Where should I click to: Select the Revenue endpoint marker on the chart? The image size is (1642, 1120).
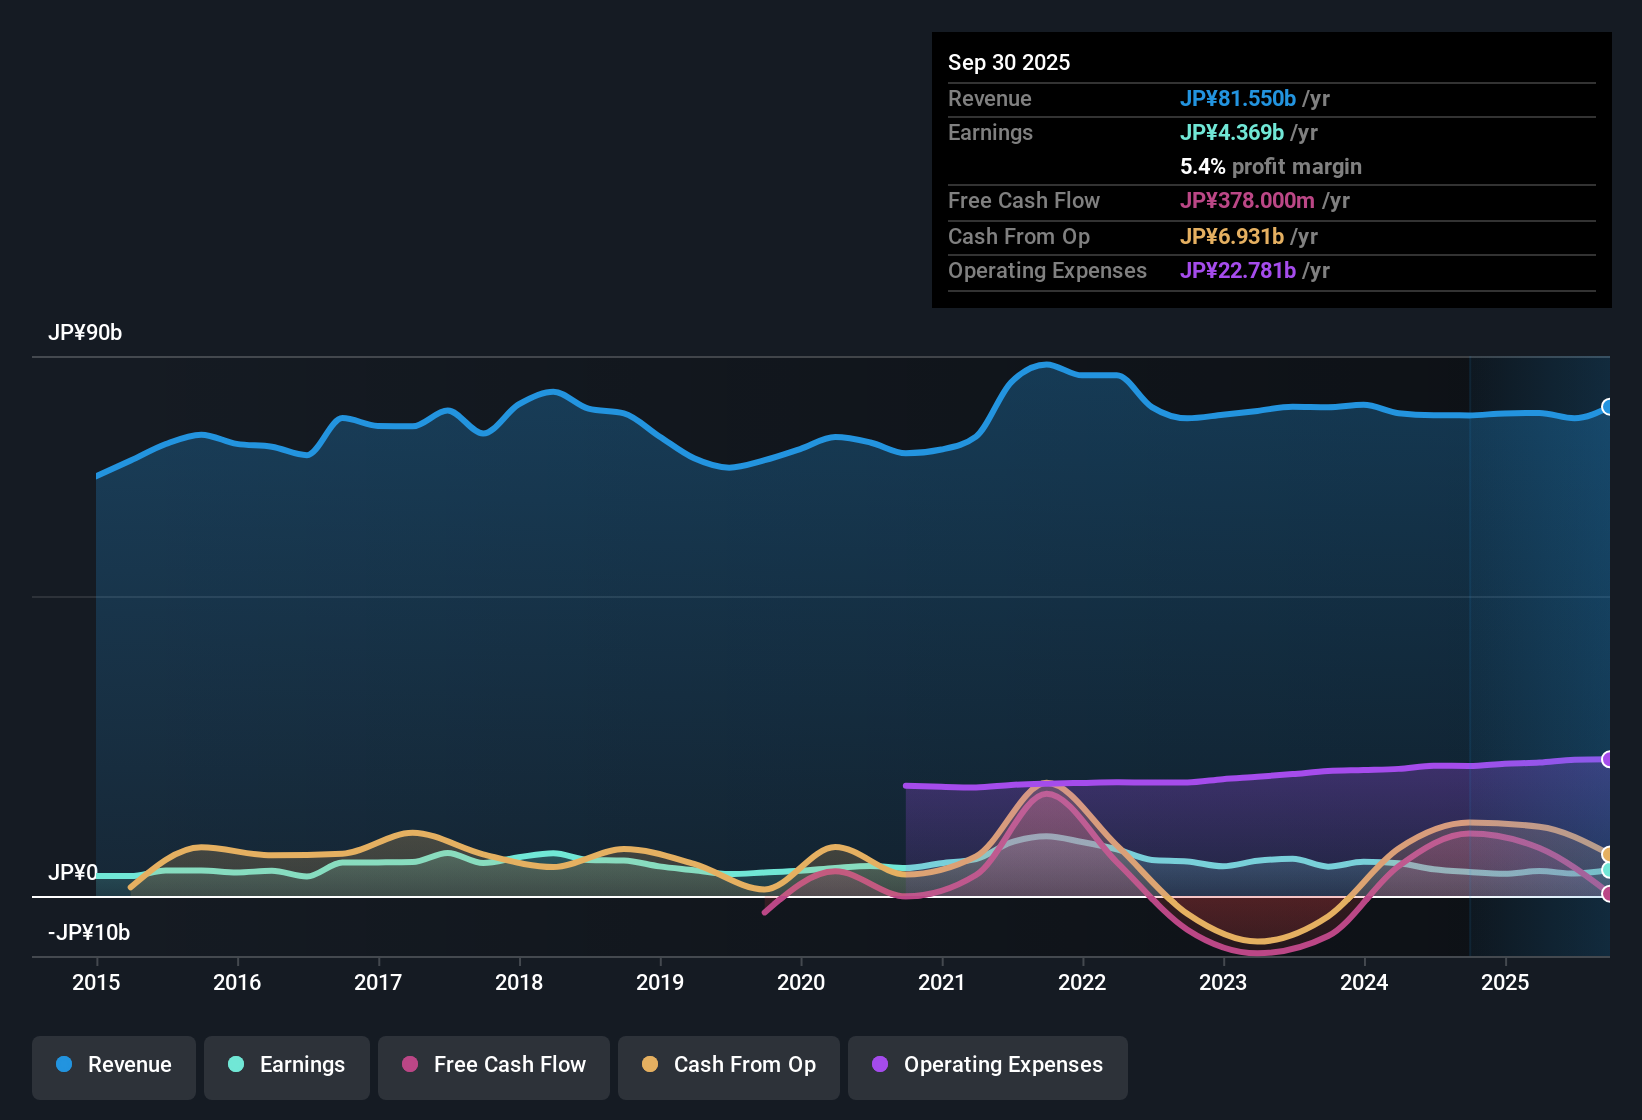[1608, 406]
